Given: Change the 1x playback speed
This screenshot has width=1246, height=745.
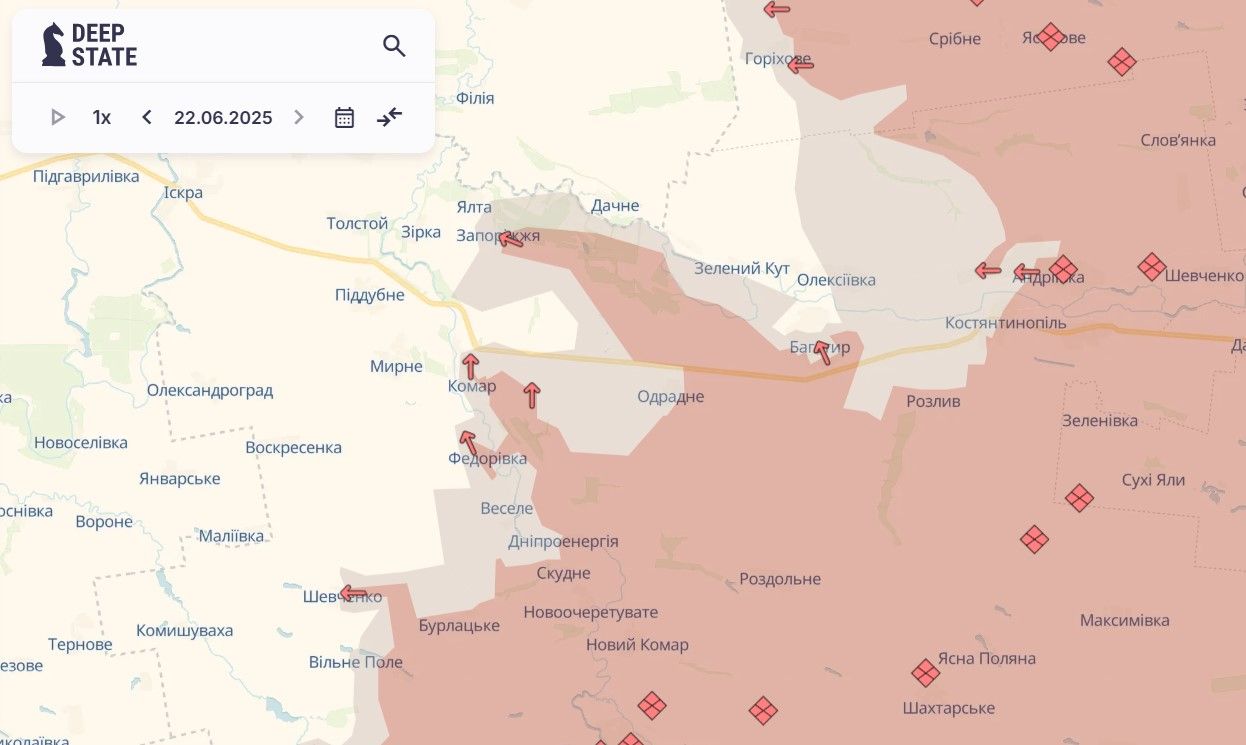Looking at the screenshot, I should point(102,118).
